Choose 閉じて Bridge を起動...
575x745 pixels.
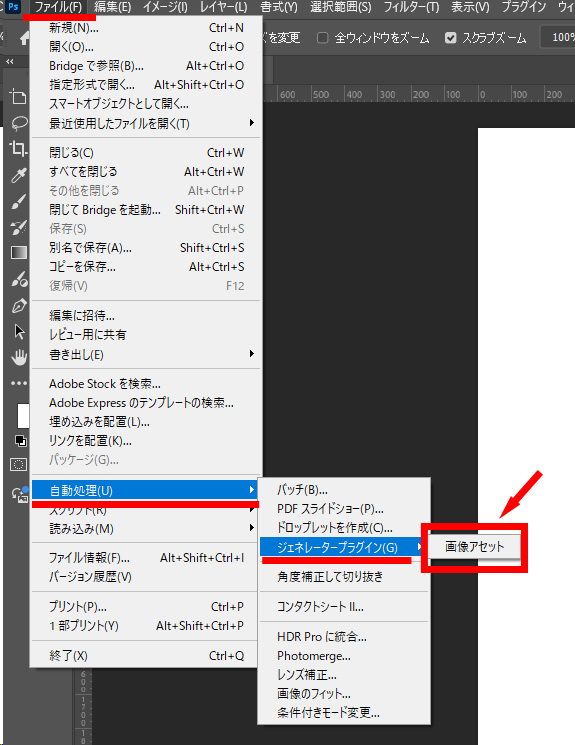pyautogui.click(x=146, y=210)
